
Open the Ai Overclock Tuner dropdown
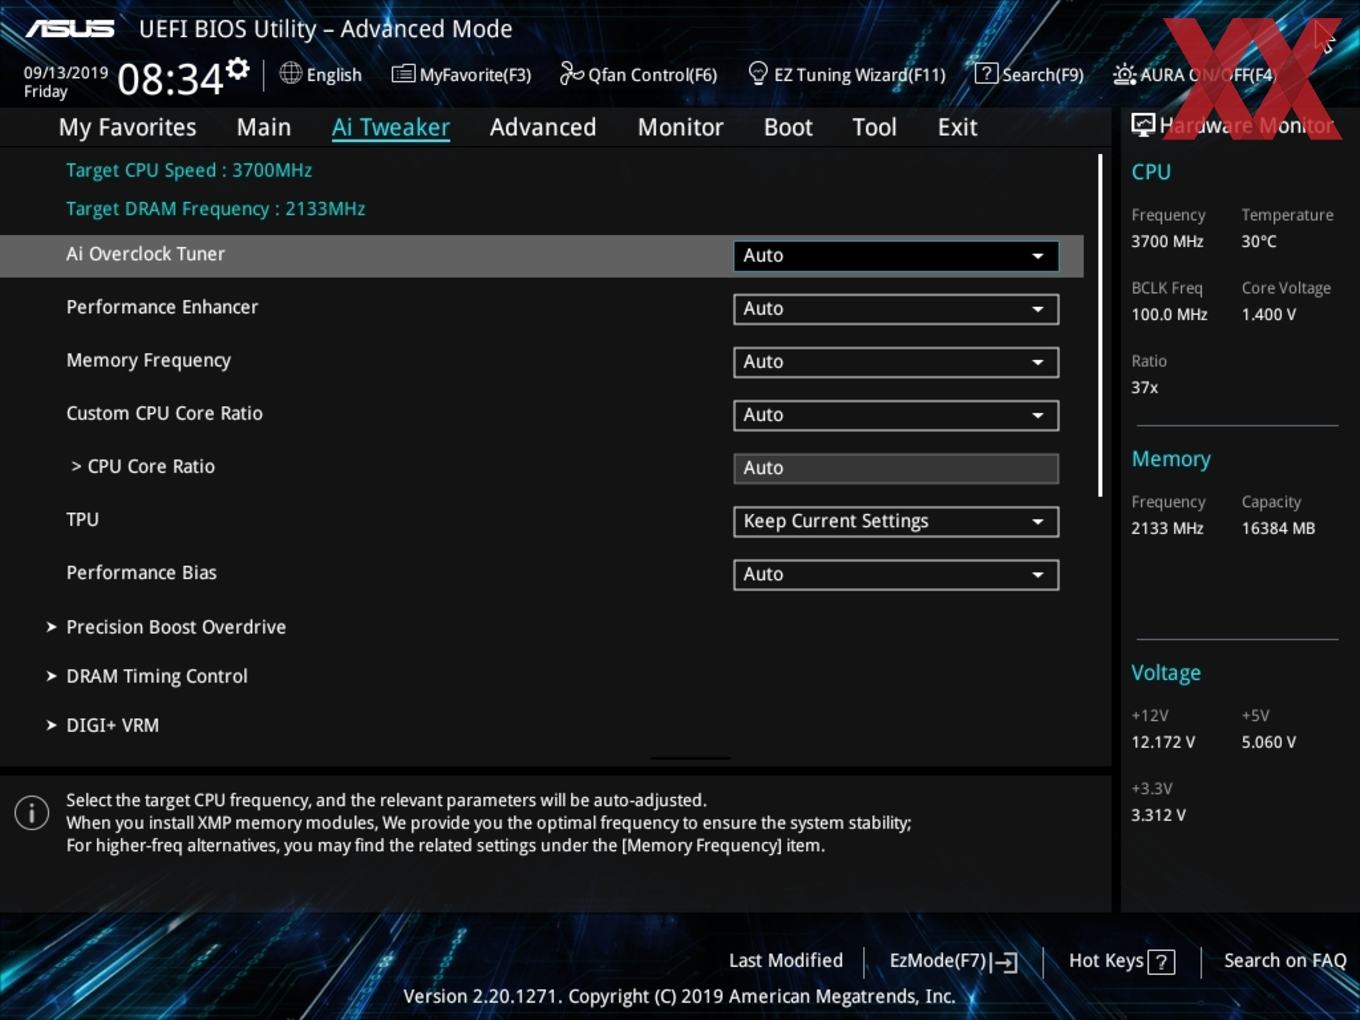click(896, 256)
